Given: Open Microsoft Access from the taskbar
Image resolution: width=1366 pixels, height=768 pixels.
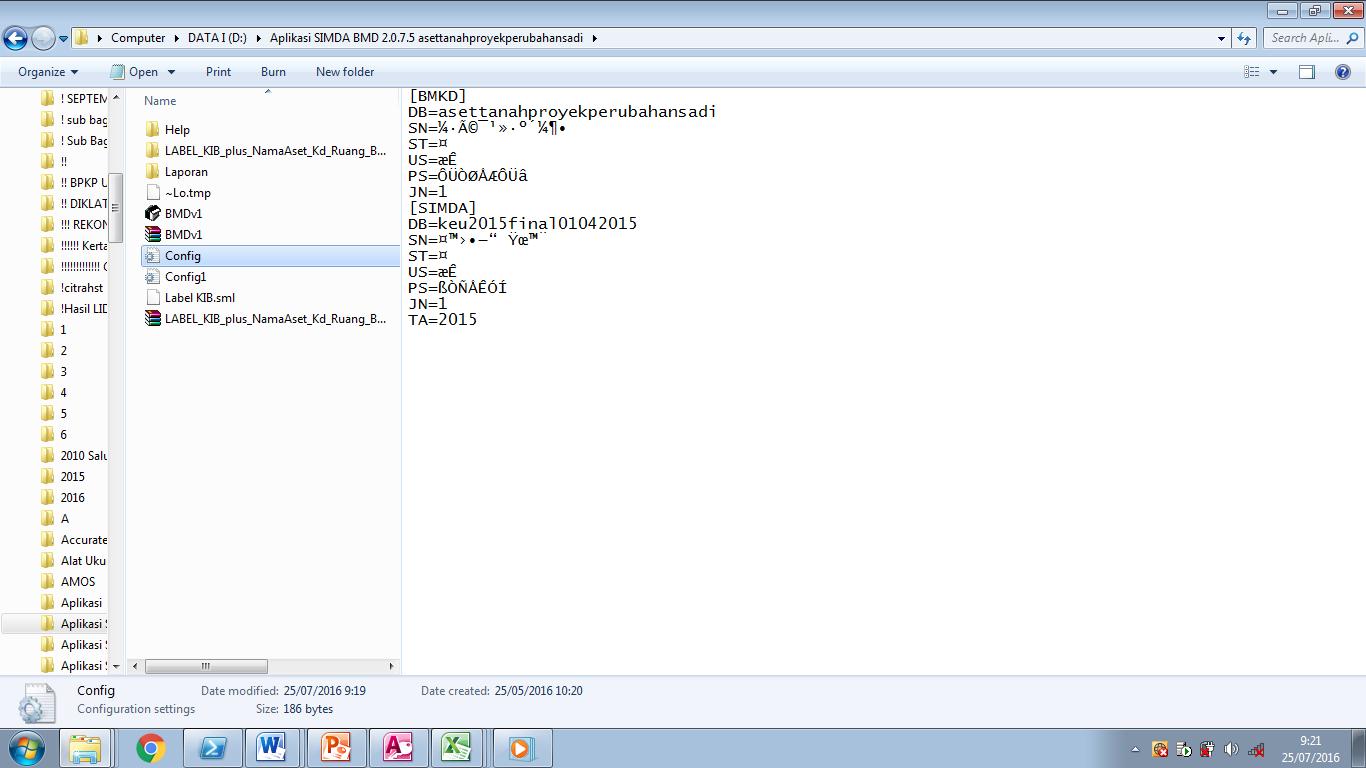Looking at the screenshot, I should tap(396, 748).
